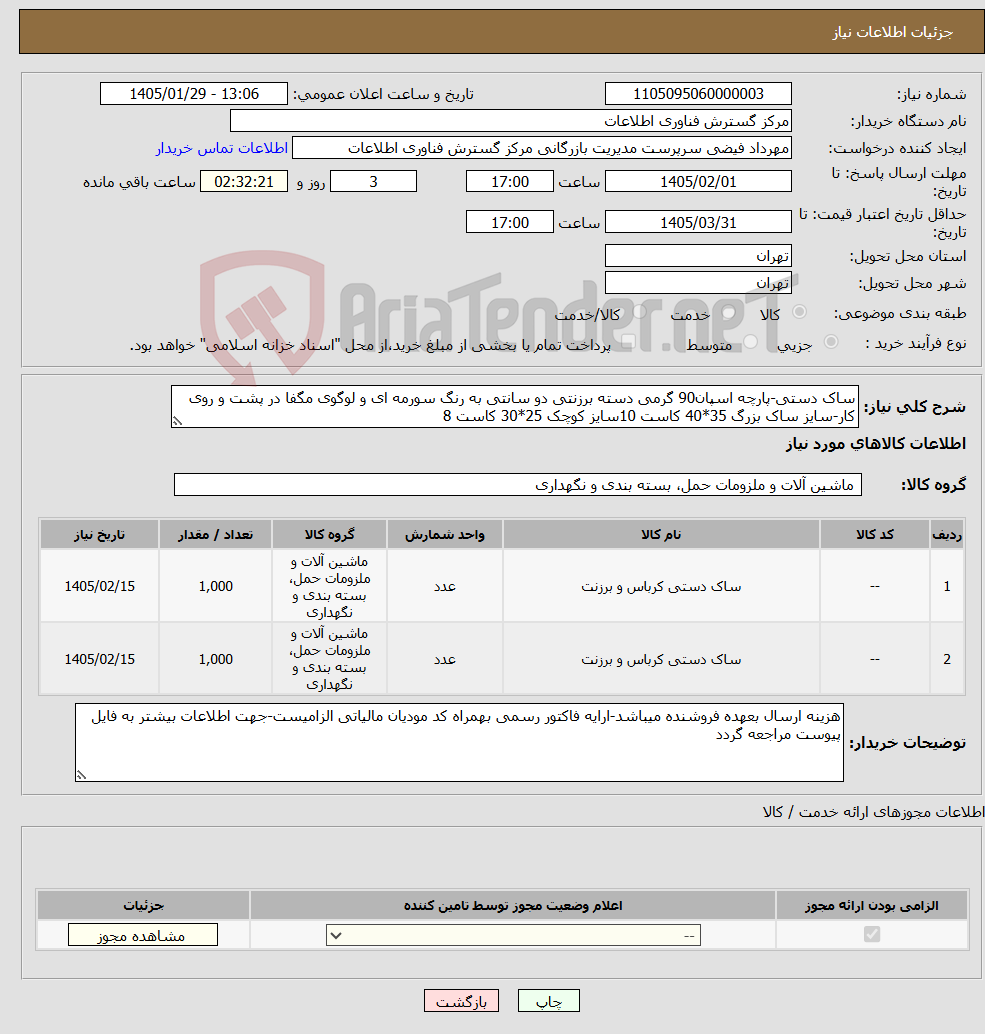
Task: Select the کالا/خدمت radio button
Action: coord(640,312)
